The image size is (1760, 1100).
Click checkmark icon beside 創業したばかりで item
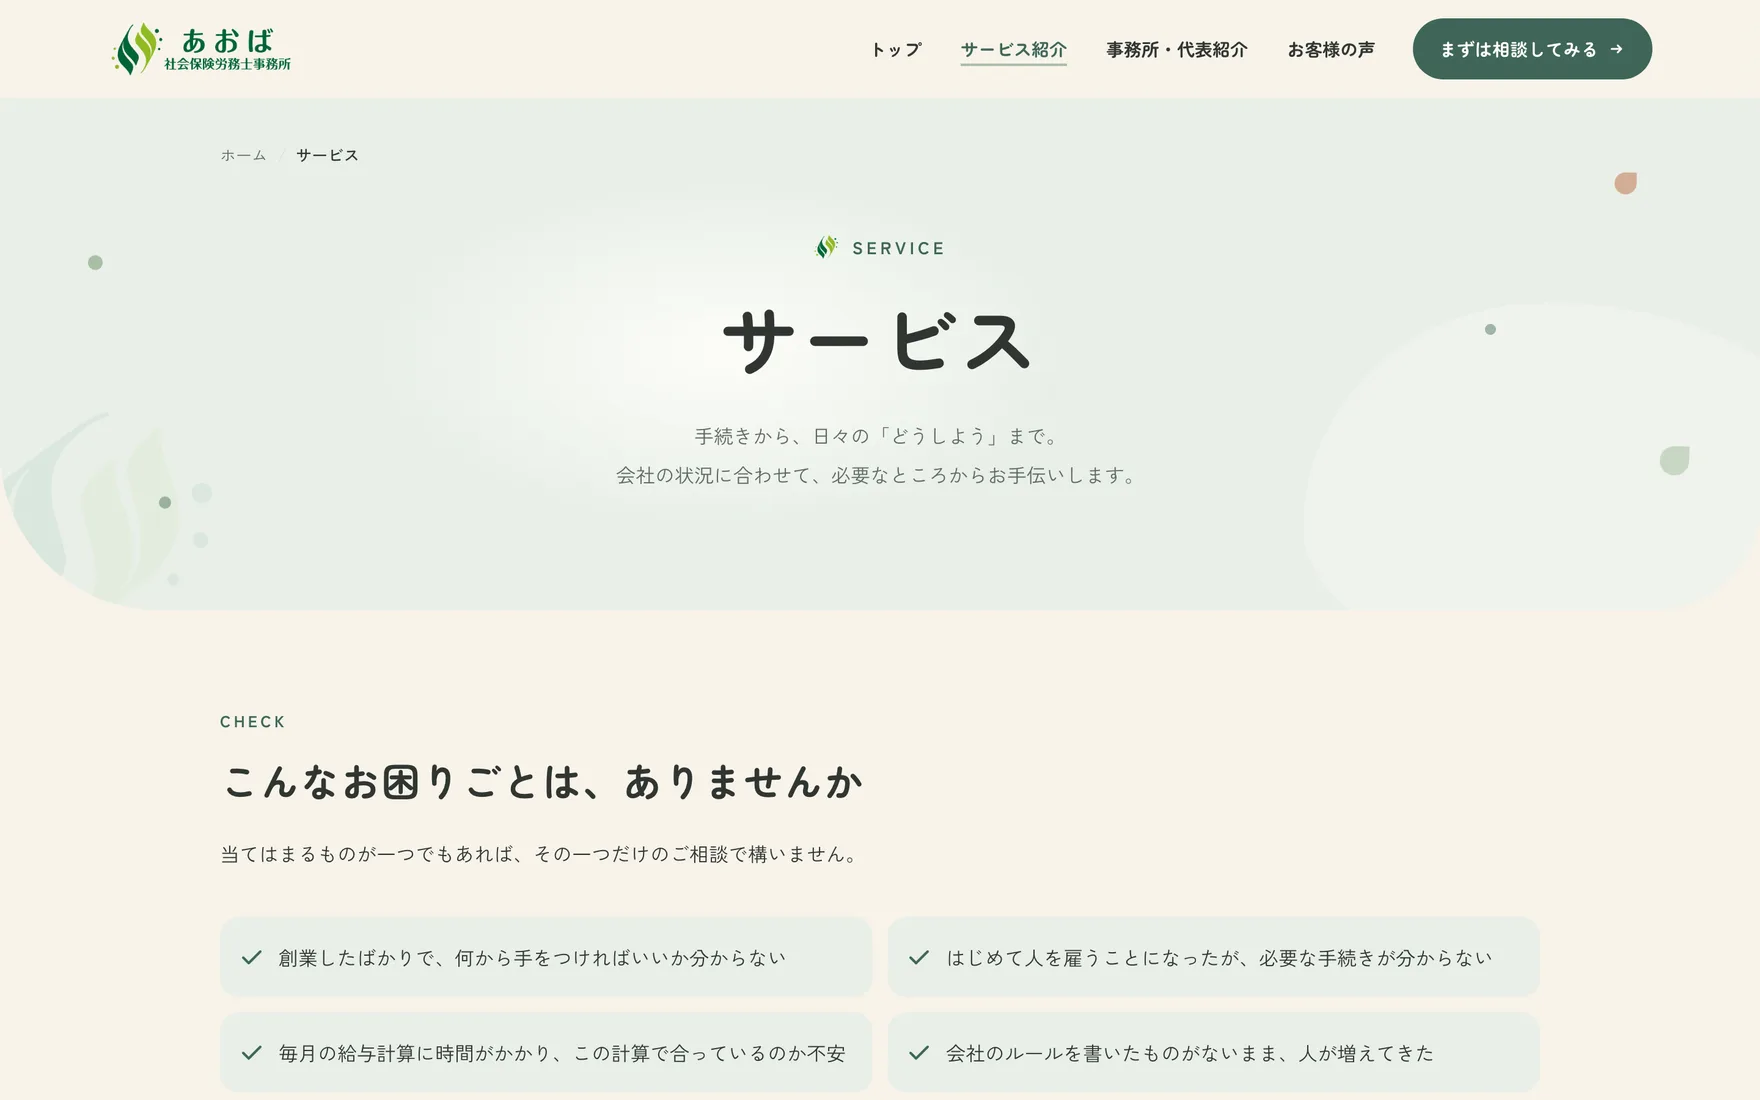[252, 957]
